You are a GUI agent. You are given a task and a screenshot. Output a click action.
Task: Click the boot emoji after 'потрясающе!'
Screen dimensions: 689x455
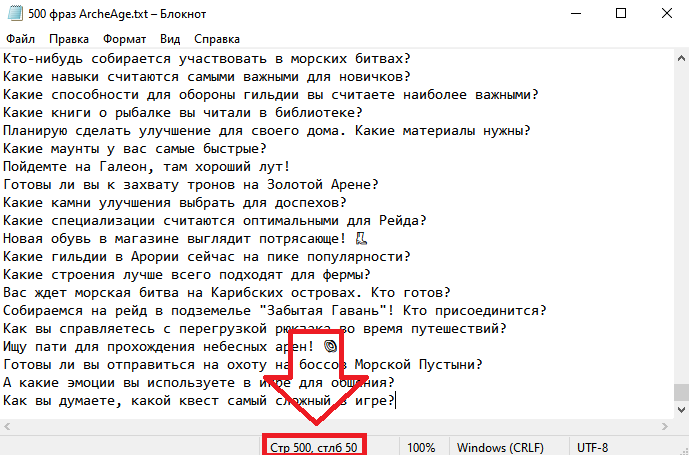[x=362, y=238]
